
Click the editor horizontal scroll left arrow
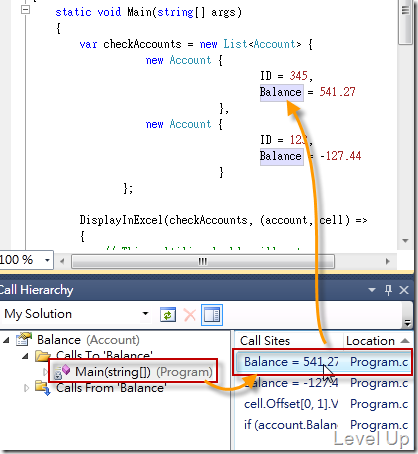tap(62, 261)
